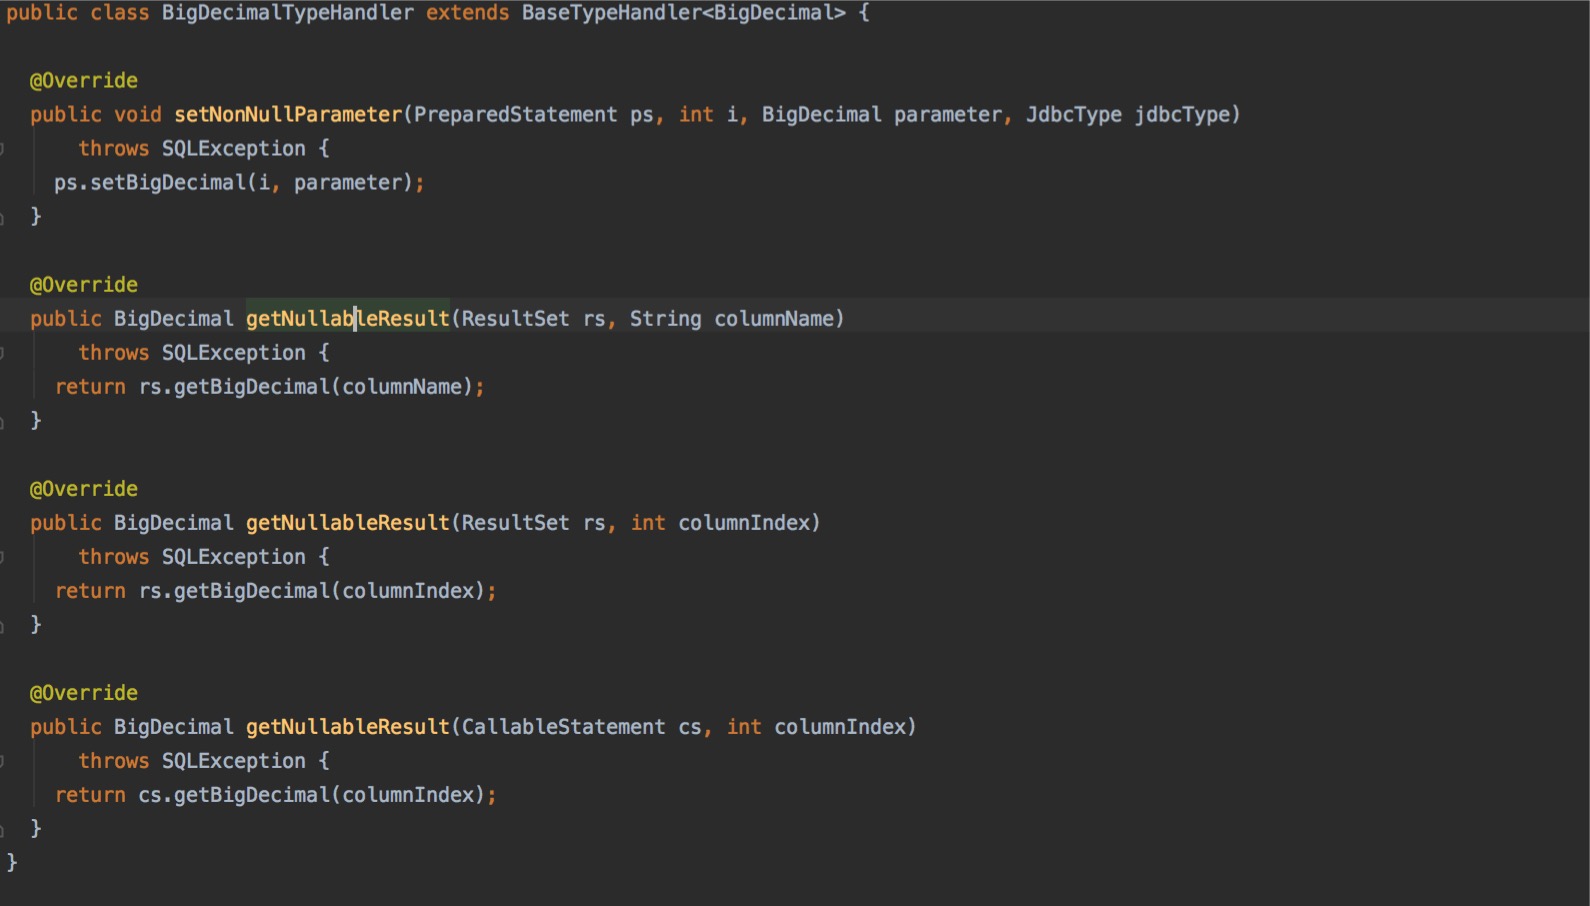This screenshot has width=1590, height=906.
Task: Click columnName parameter in method signature
Action: (x=774, y=318)
